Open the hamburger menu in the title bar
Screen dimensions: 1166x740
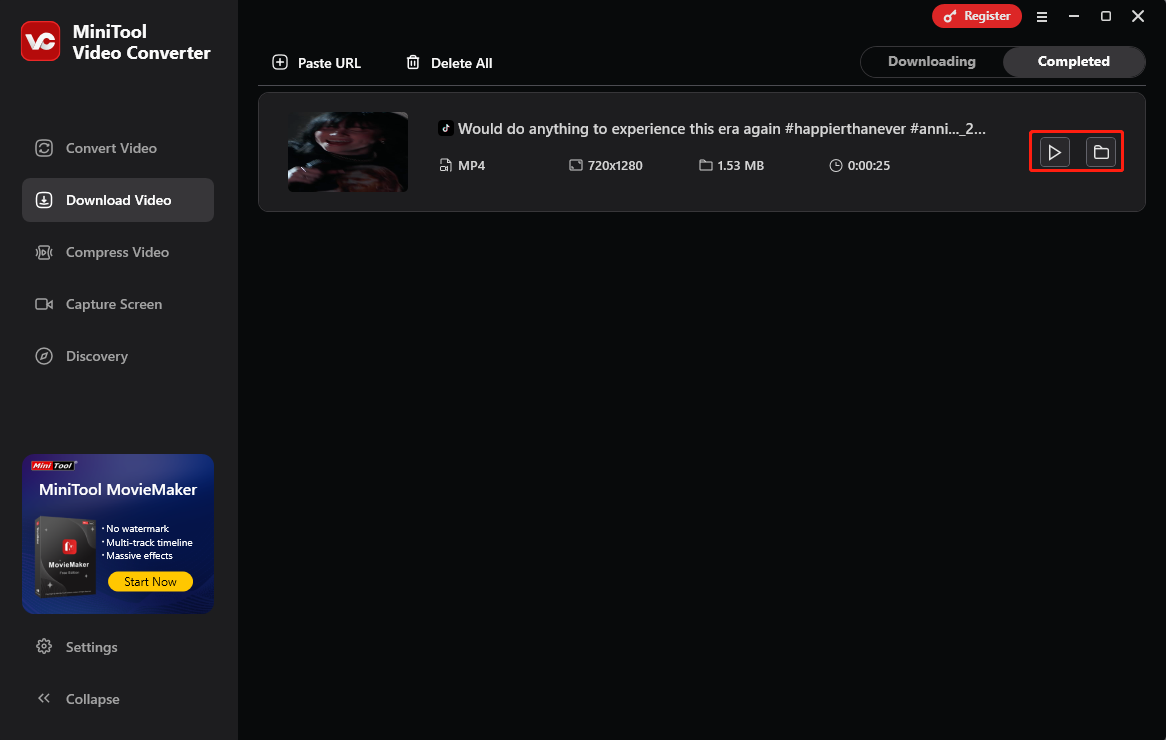[1042, 16]
